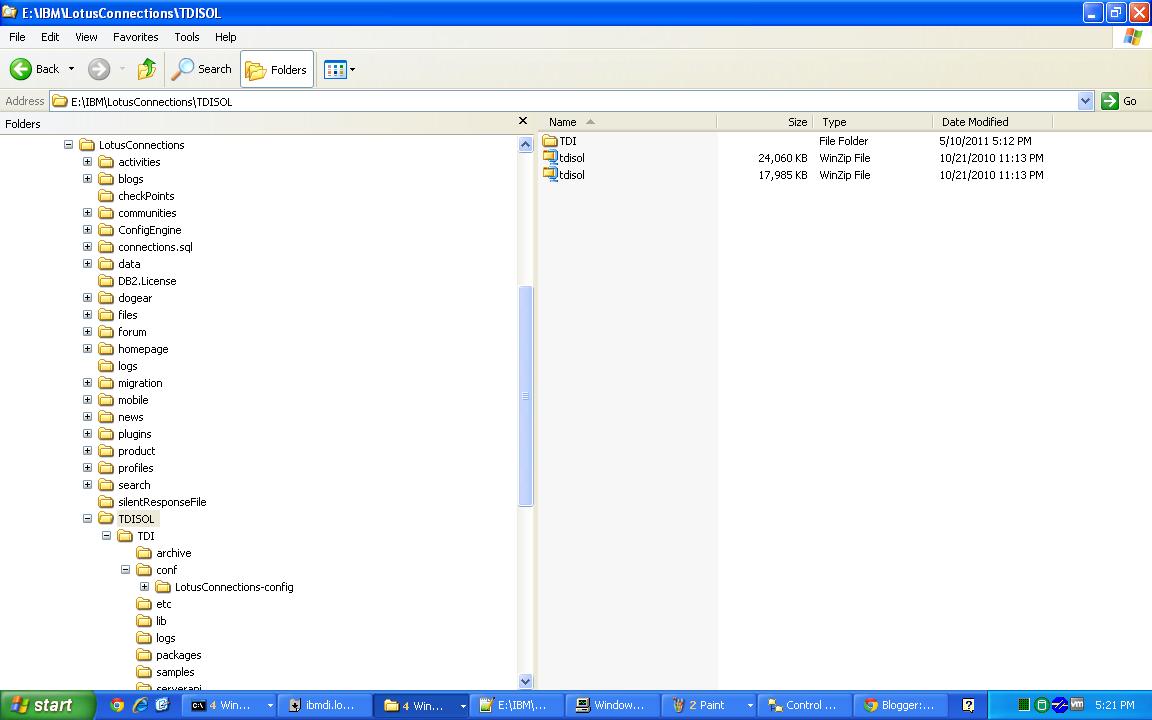The height and width of the screenshot is (720, 1152).
Task: Click the green Go button
Action: [1120, 101]
